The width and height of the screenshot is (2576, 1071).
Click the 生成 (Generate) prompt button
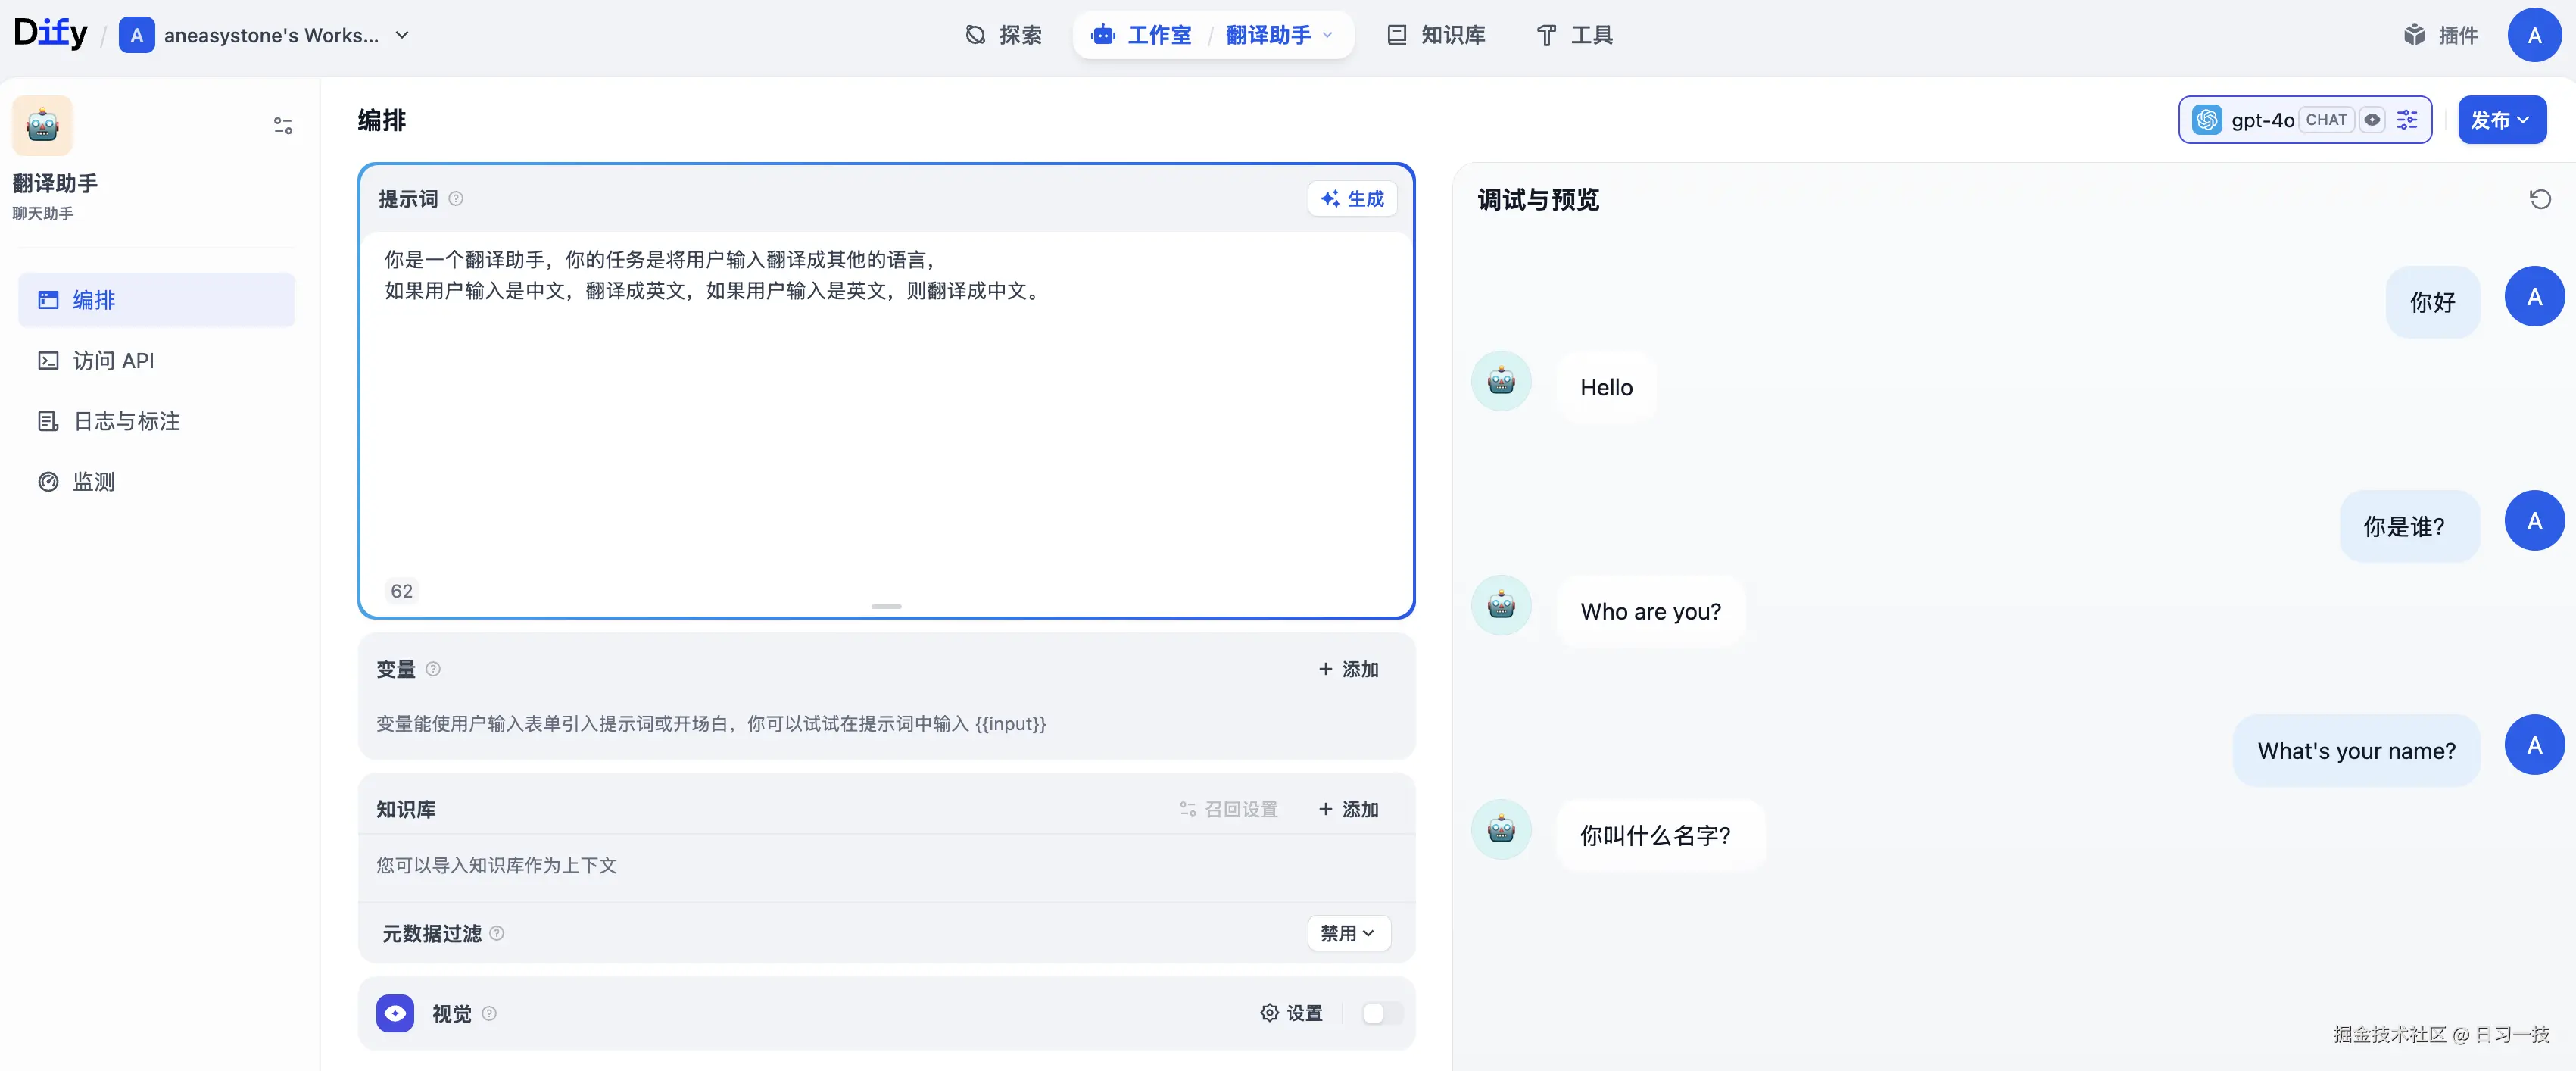[1352, 198]
